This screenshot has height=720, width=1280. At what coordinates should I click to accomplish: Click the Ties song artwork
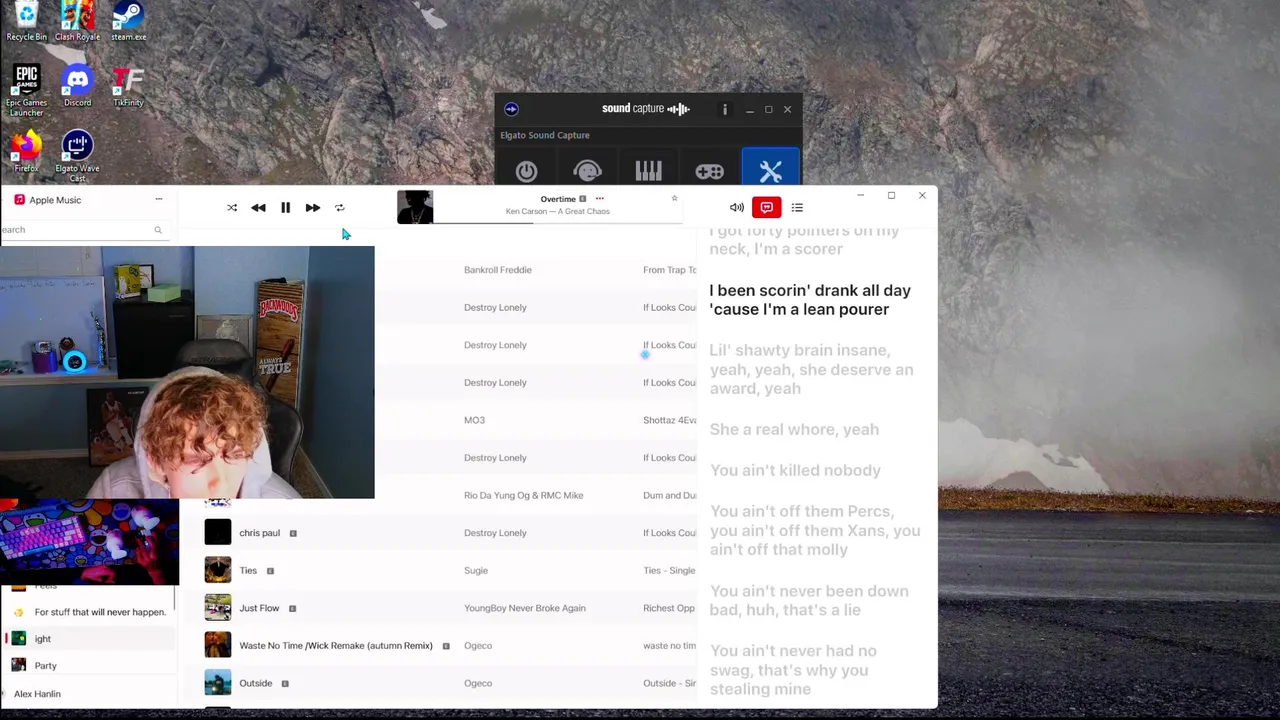217,570
